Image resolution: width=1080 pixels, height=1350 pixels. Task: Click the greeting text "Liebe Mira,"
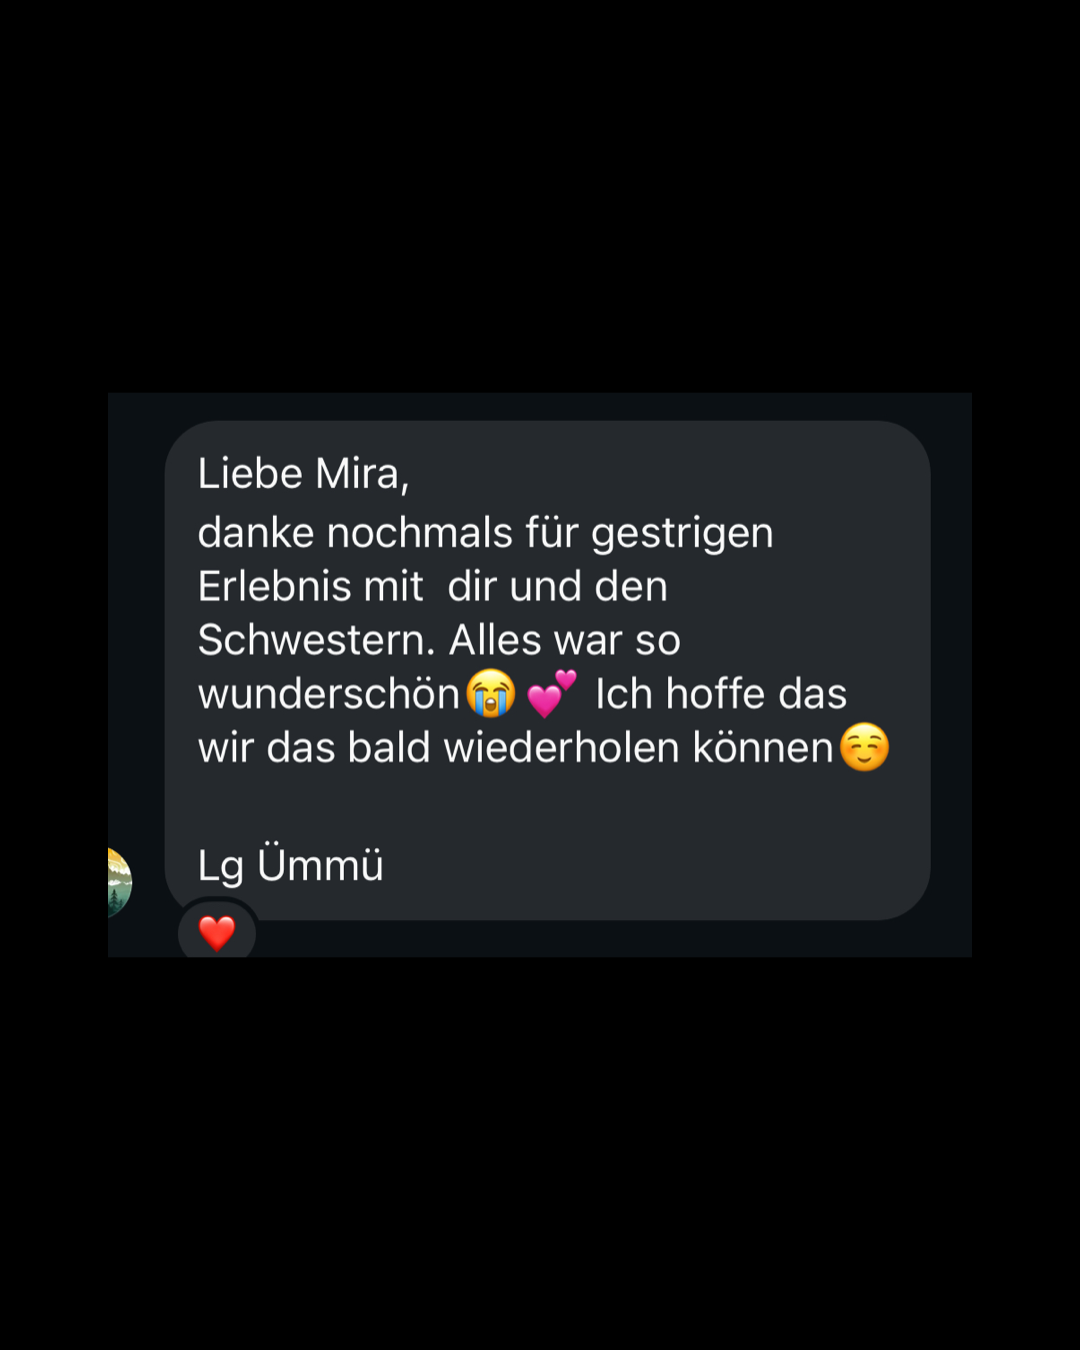click(x=303, y=474)
